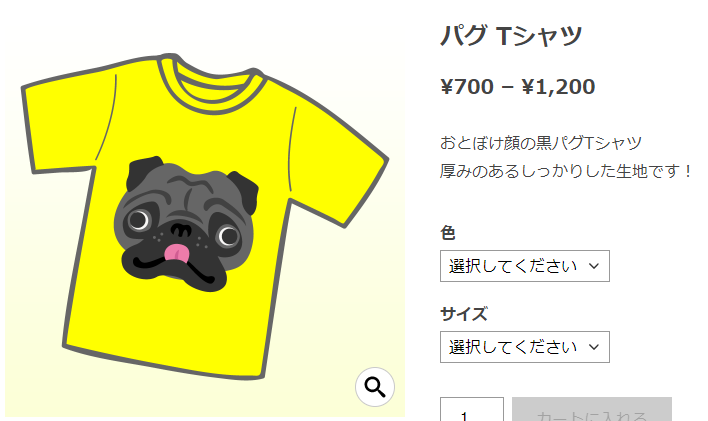Screen dimensions: 708x421
Task: Open the サイズ (size) selection dropdown
Action: point(525,347)
